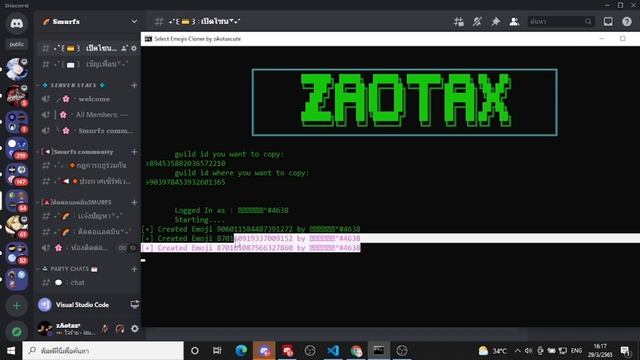The width and height of the screenshot is (640, 360).
Task: Toggle notification settings bell in channel header
Action: [477, 22]
